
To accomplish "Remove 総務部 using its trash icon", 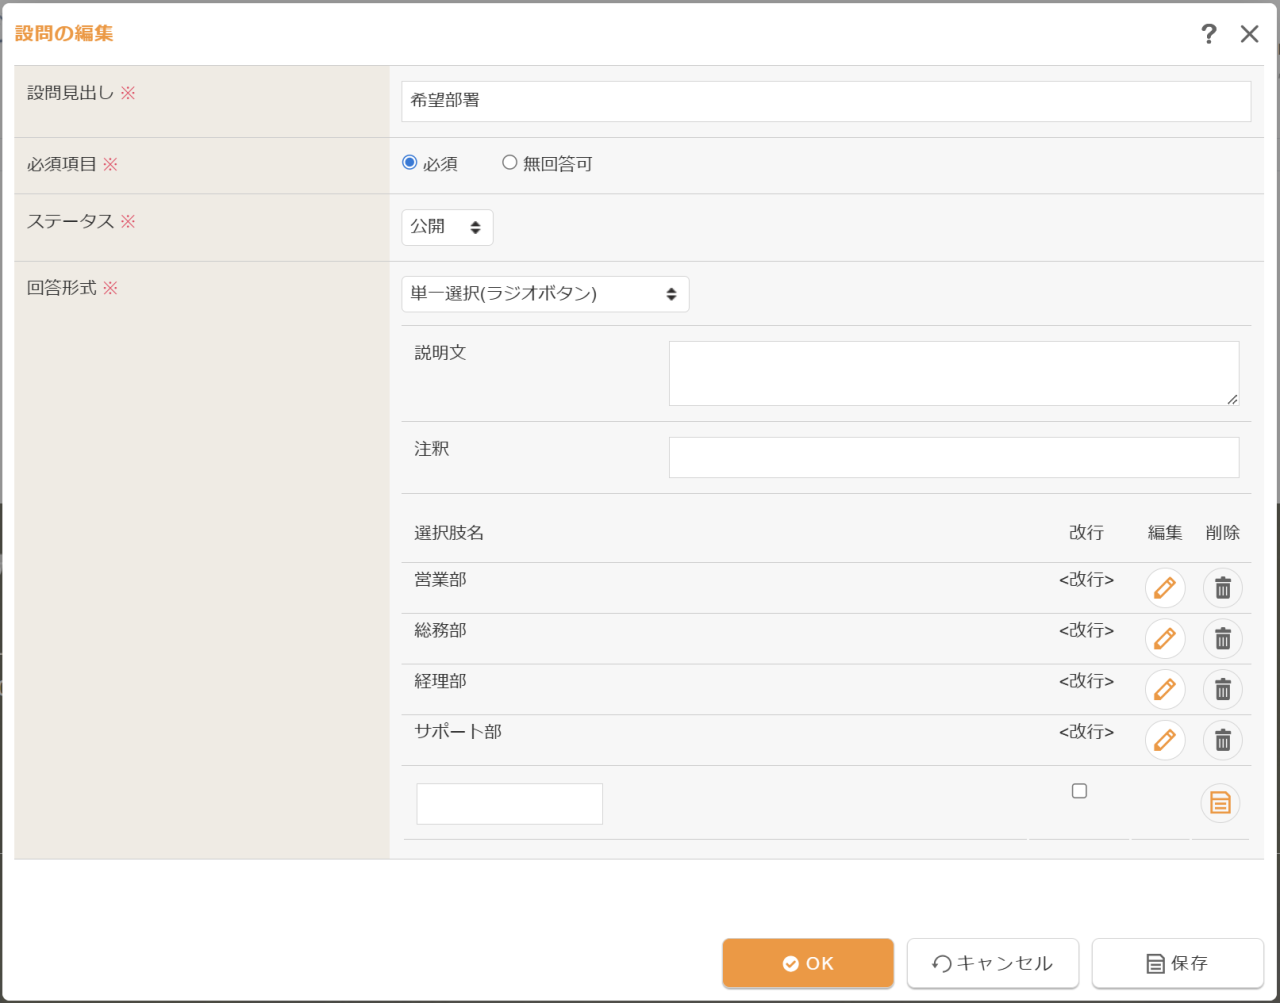I will (x=1222, y=639).
